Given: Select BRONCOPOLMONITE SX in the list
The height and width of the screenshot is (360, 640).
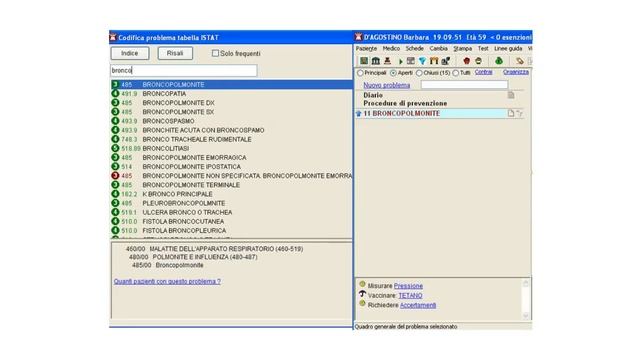Looking at the screenshot, I should click(231, 112).
